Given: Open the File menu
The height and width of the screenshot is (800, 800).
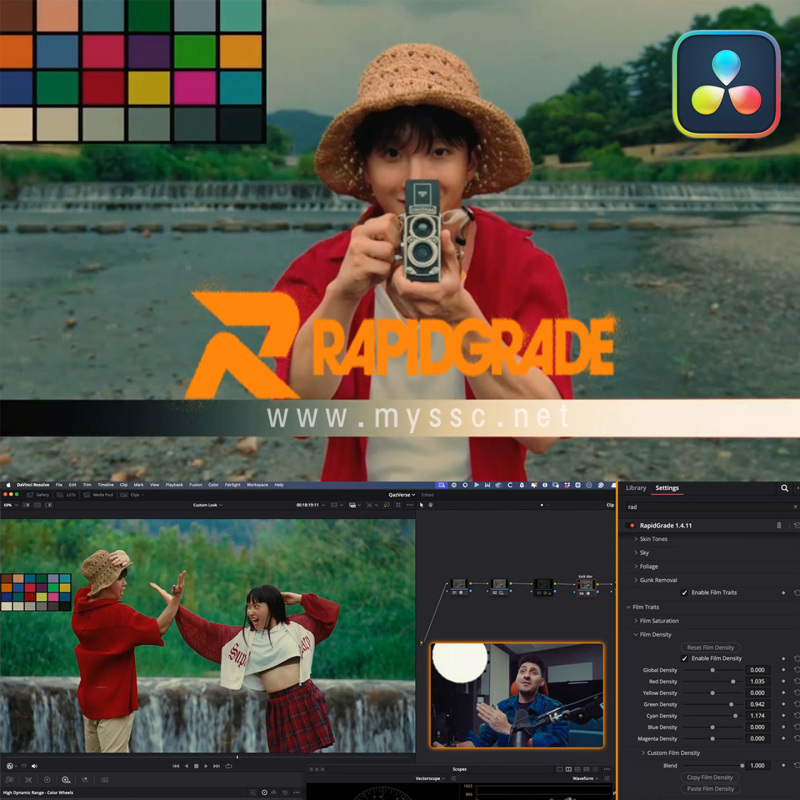Looking at the screenshot, I should (59, 485).
